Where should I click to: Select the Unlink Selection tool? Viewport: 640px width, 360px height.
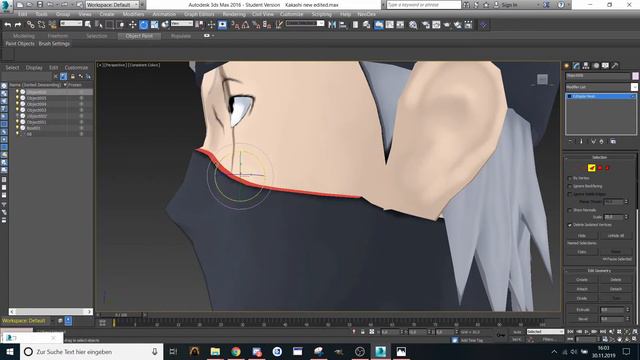(41, 25)
